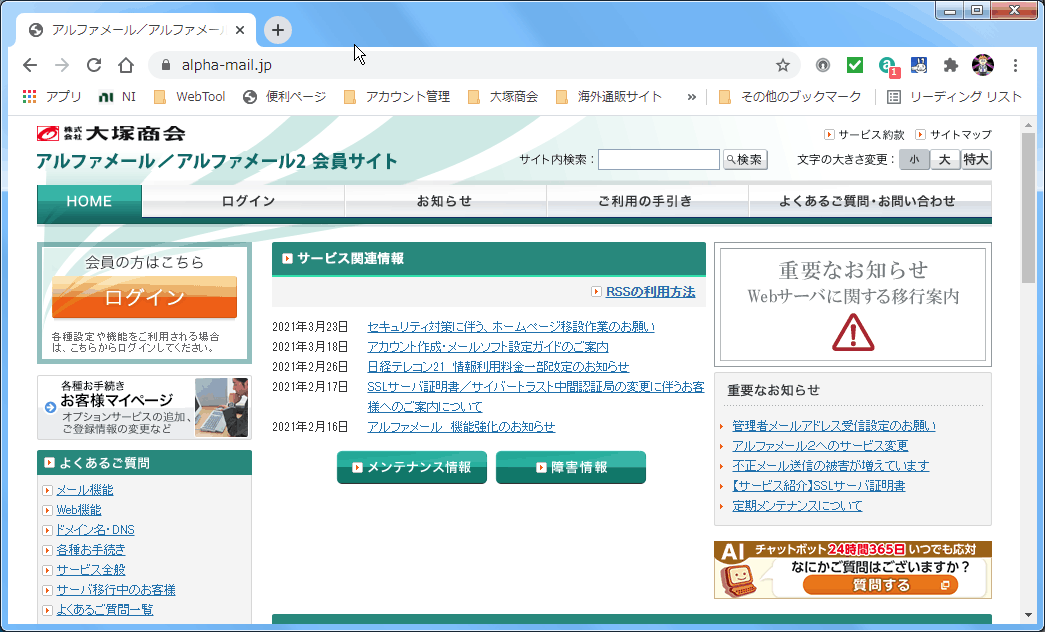Set text size to 小

[x=914, y=159]
